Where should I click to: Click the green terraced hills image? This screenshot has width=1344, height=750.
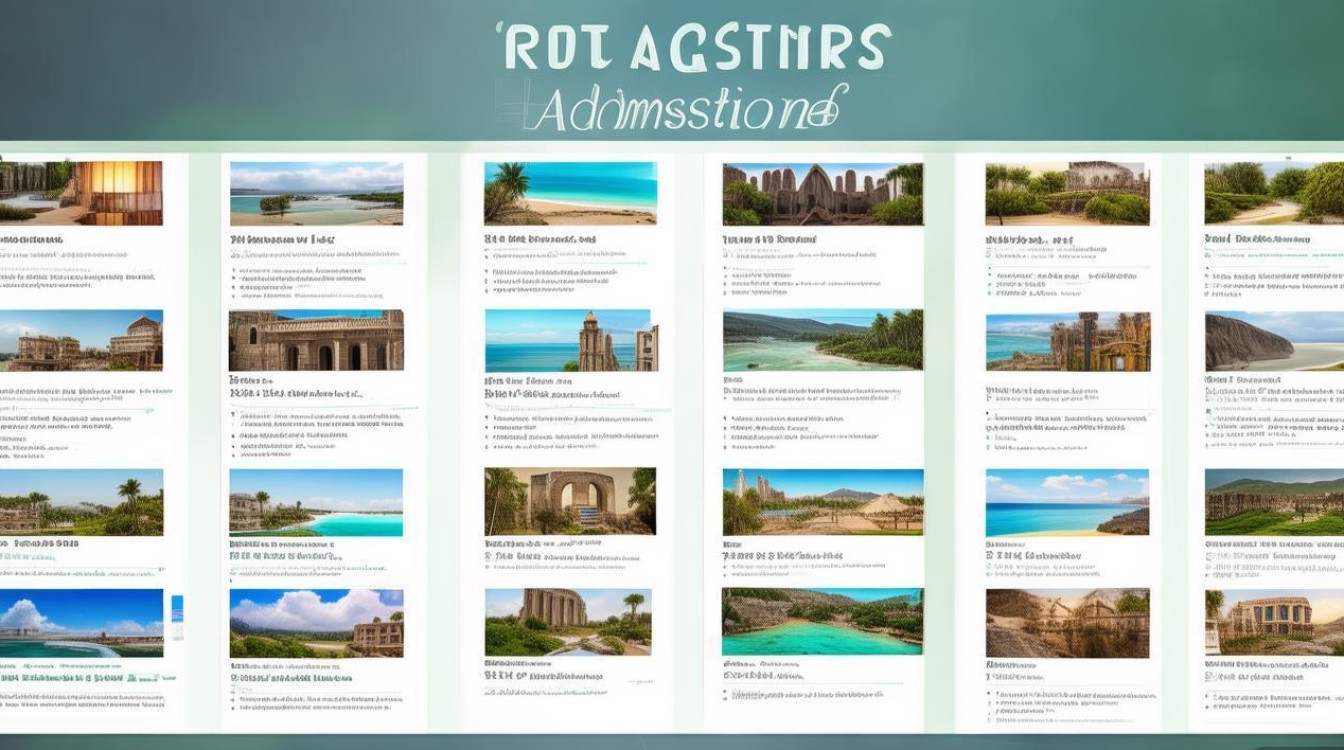click(1274, 502)
